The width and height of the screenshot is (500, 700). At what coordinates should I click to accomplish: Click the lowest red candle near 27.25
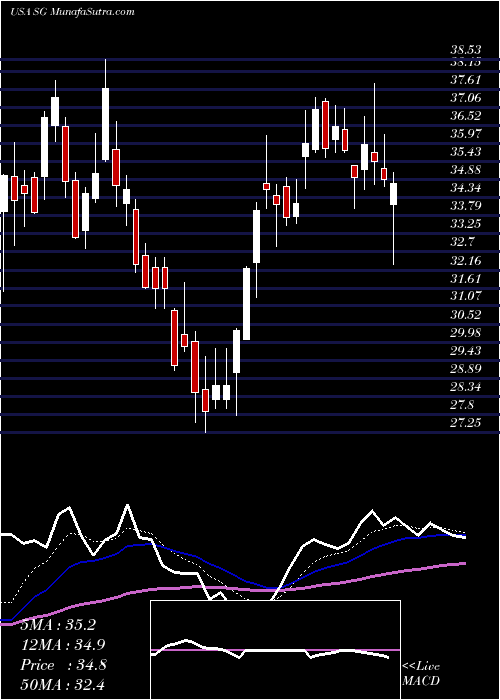[205, 400]
